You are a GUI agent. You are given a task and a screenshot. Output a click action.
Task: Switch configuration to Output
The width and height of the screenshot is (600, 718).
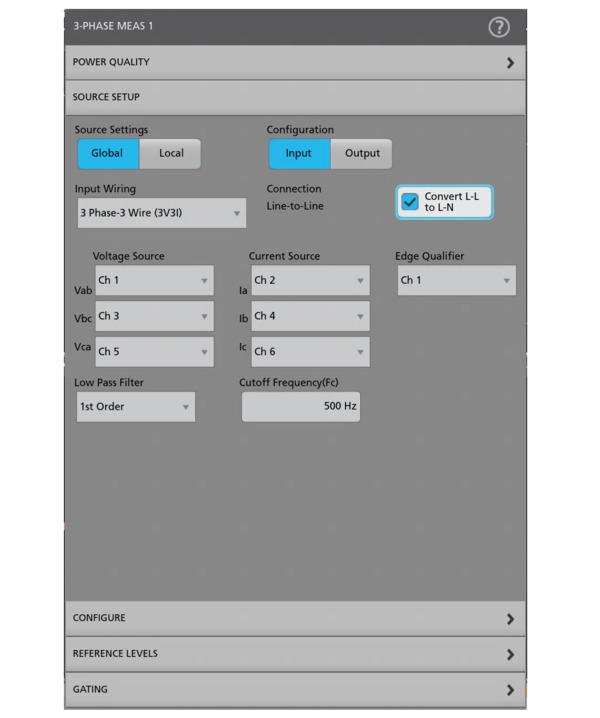tap(362, 154)
